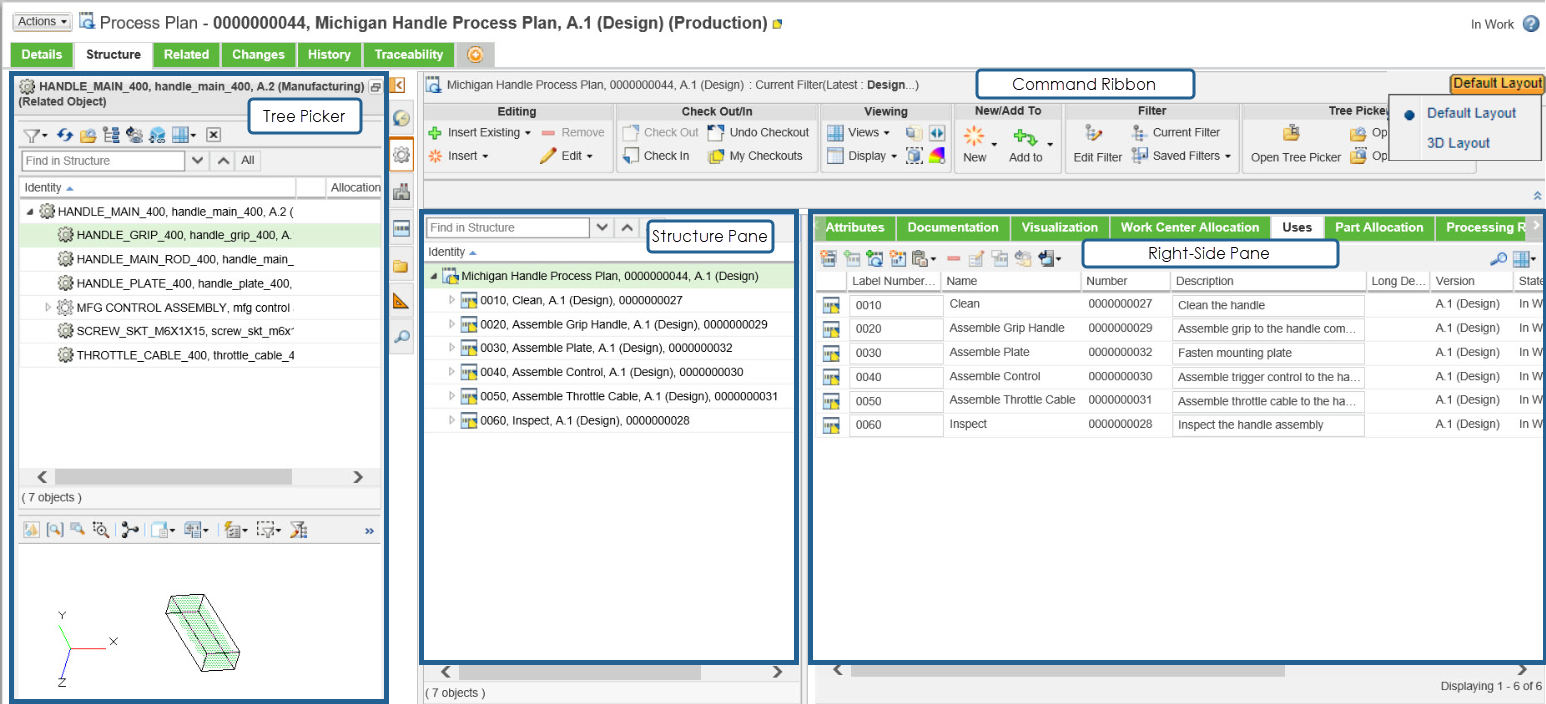The height and width of the screenshot is (704, 1546).
Task: Click the search magnifier in Uses toolbar
Action: pyautogui.click(x=1498, y=259)
